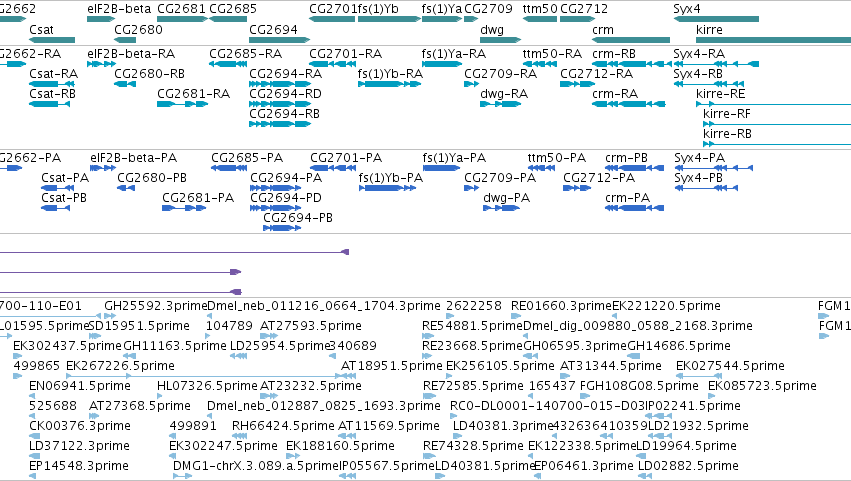Click the eIF2B-beta-RA transcript label
The width and height of the screenshot is (851, 481).
click(131, 54)
